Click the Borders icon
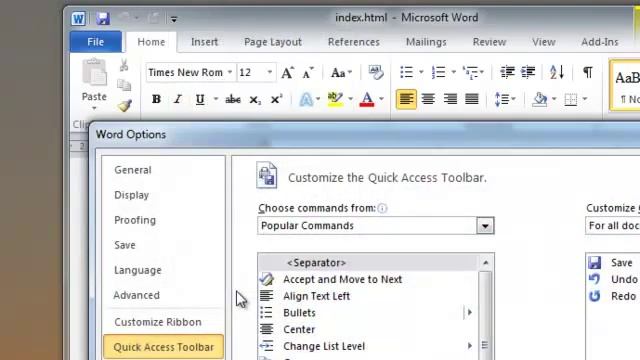 point(571,99)
